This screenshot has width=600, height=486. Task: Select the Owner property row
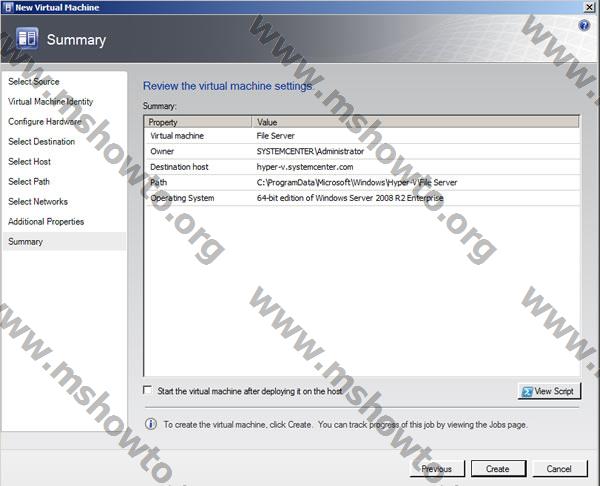coord(362,152)
